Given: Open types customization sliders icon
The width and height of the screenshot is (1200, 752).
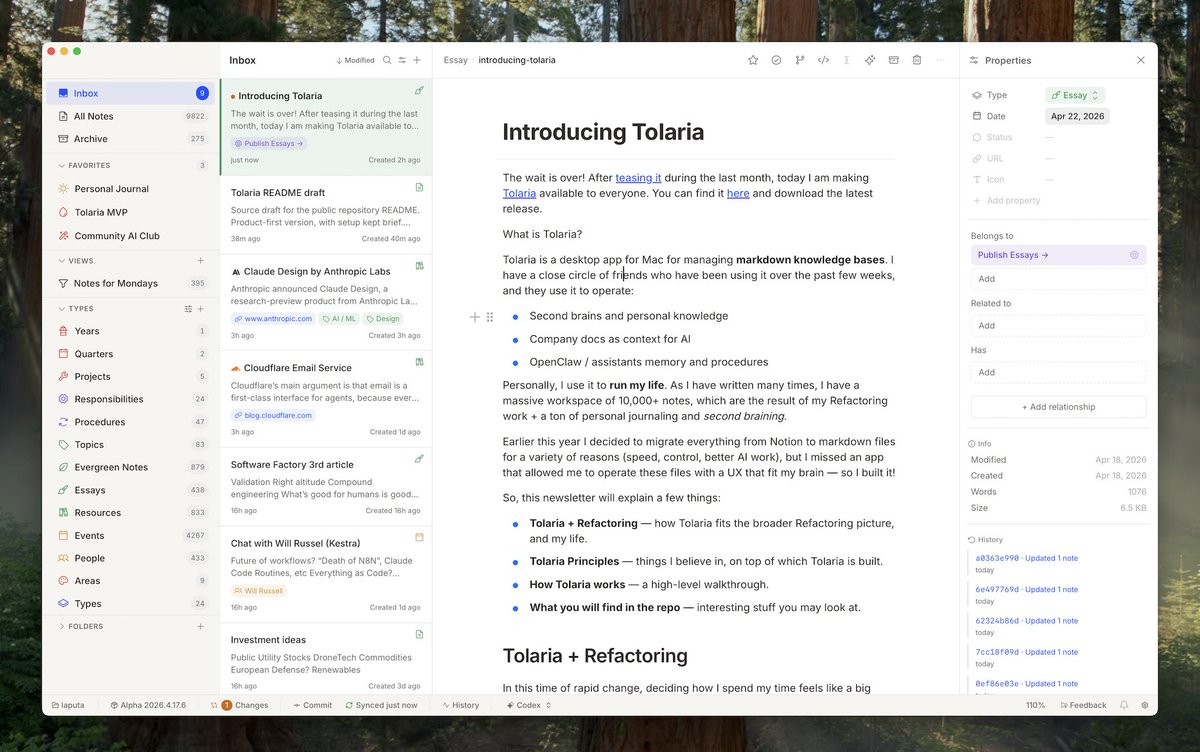Looking at the screenshot, I should [188, 309].
